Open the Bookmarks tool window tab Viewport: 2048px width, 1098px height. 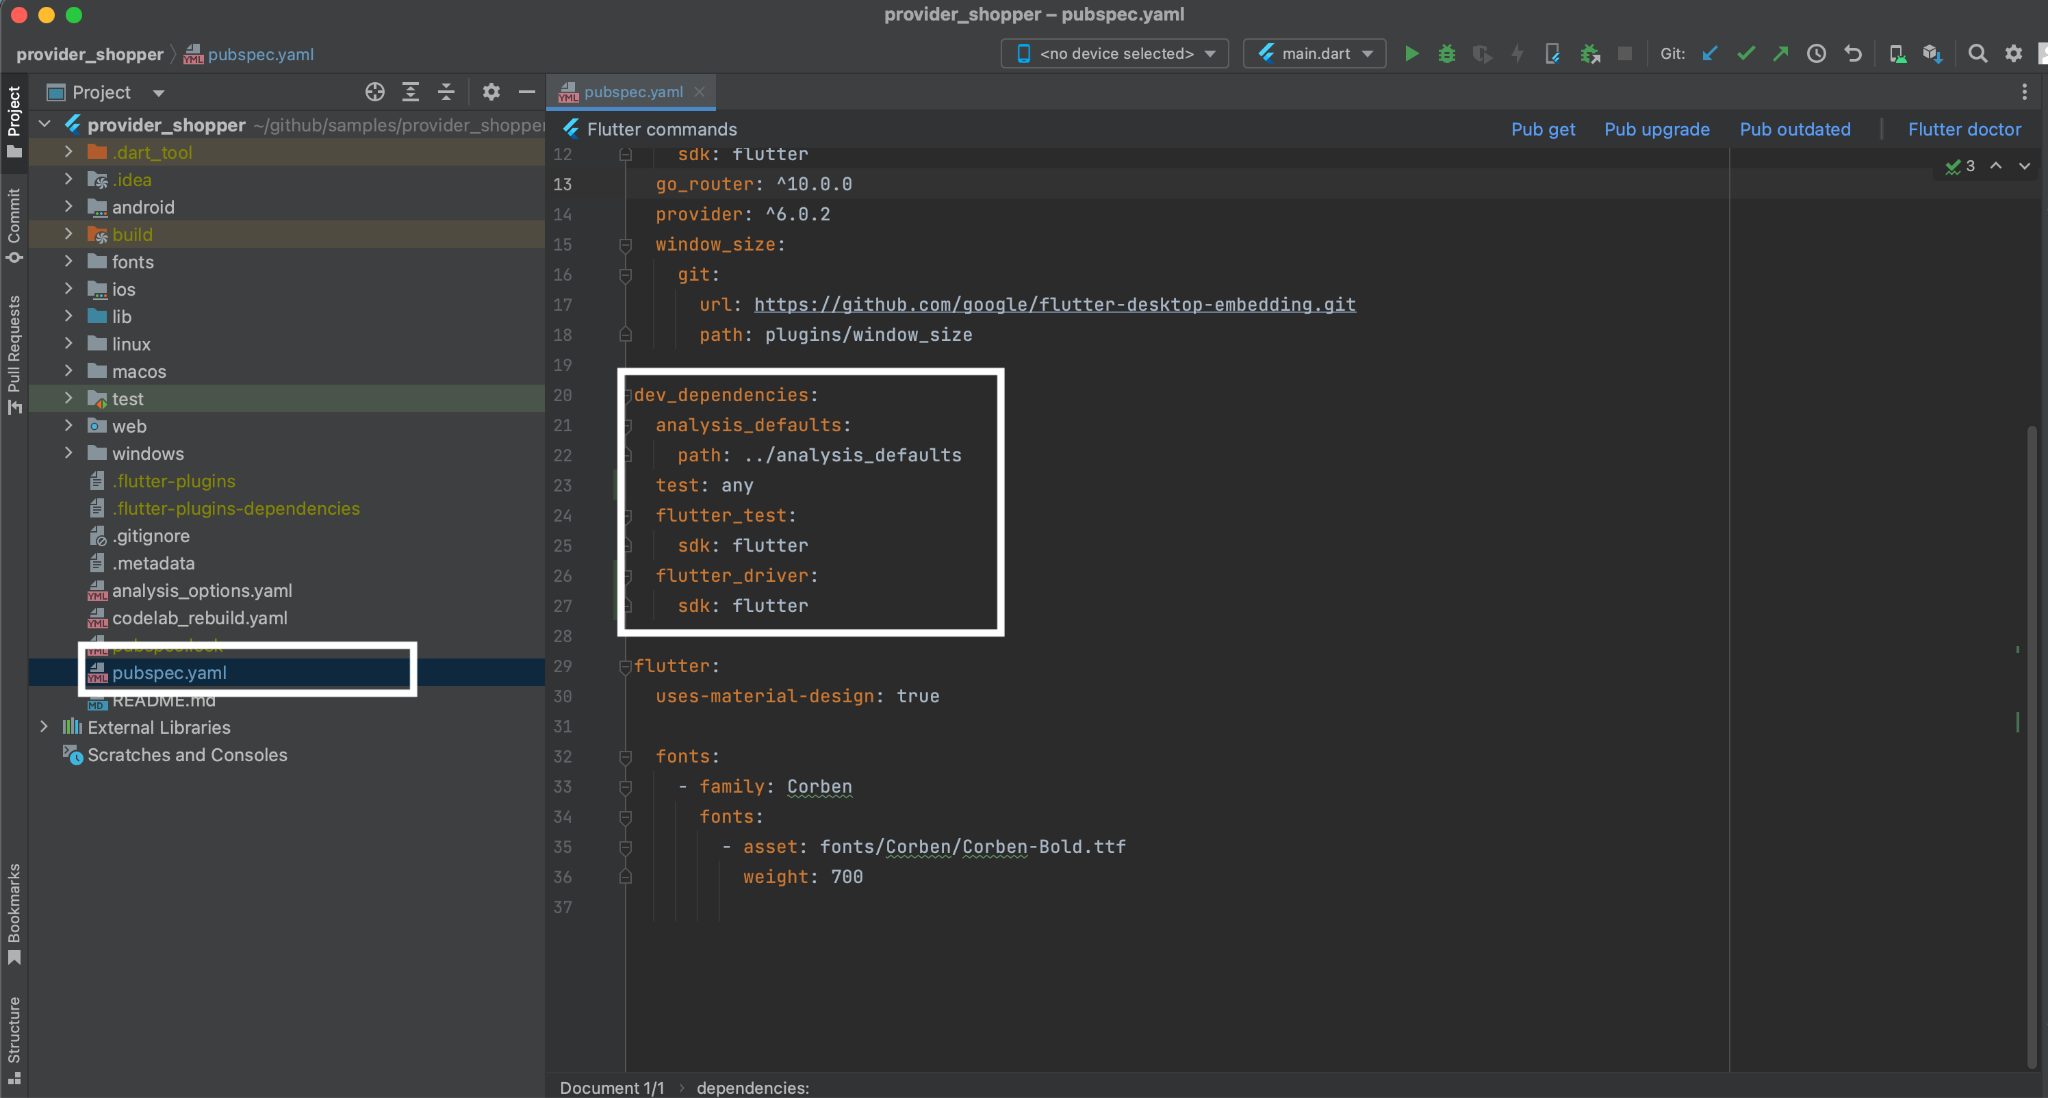point(14,914)
